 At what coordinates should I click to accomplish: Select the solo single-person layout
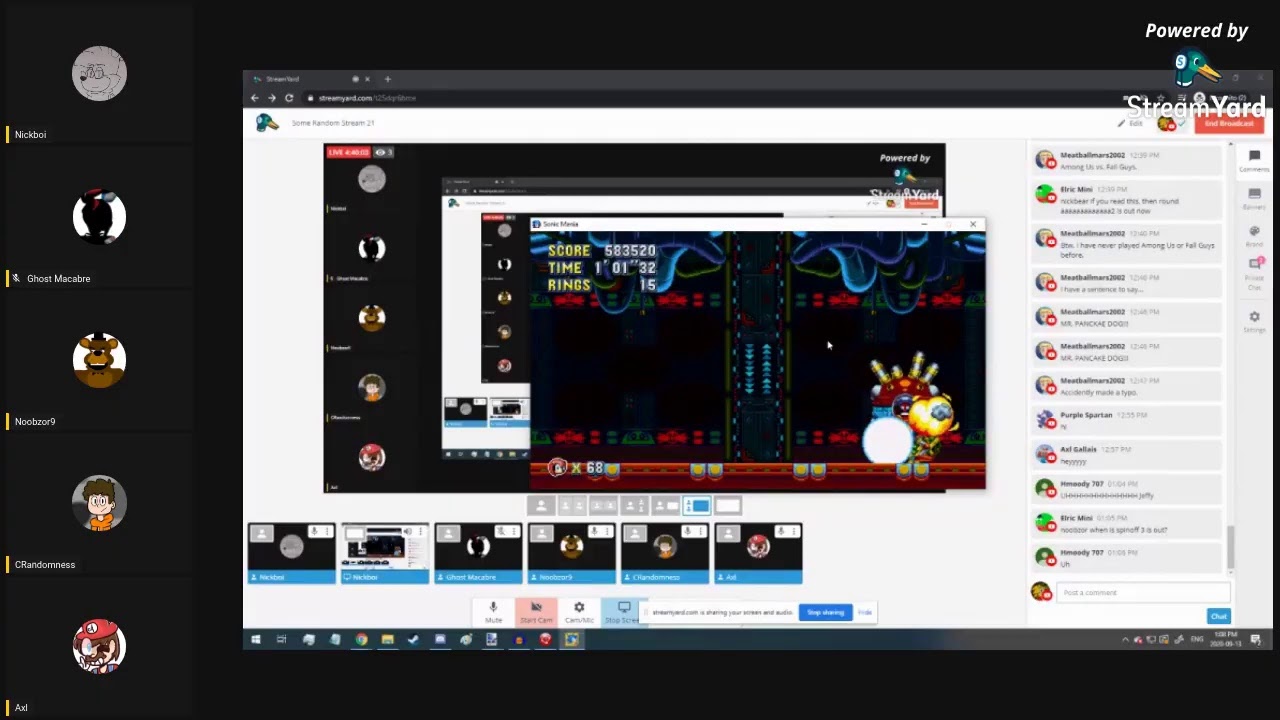(x=541, y=506)
